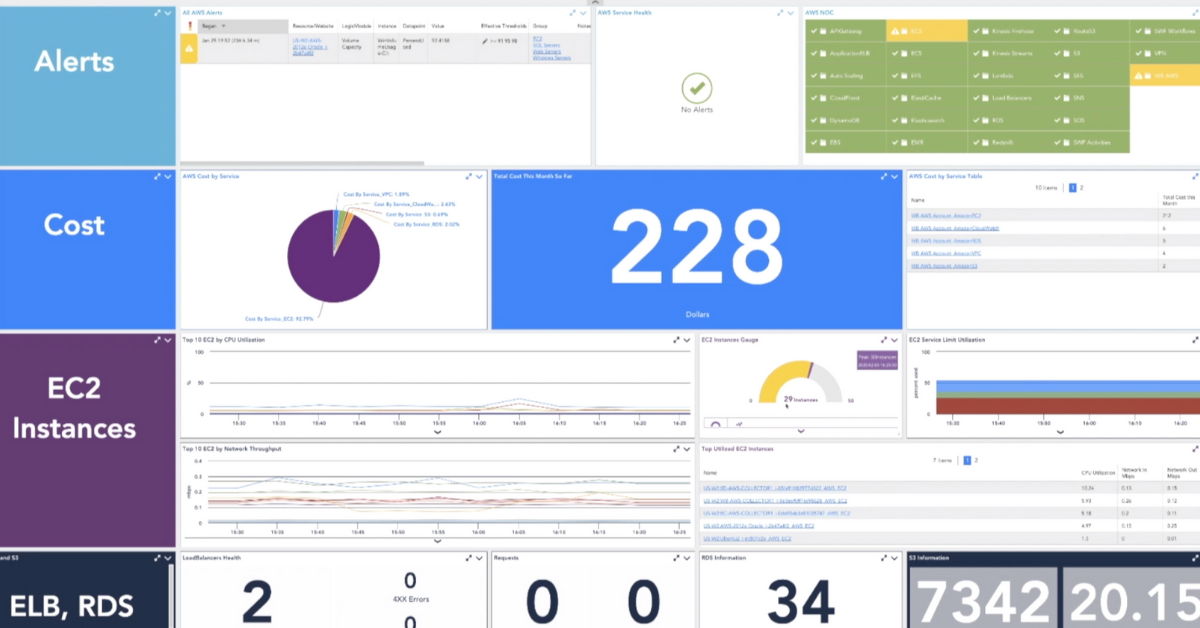Click the purple EC2 slice of the cost pie chart

point(333,258)
